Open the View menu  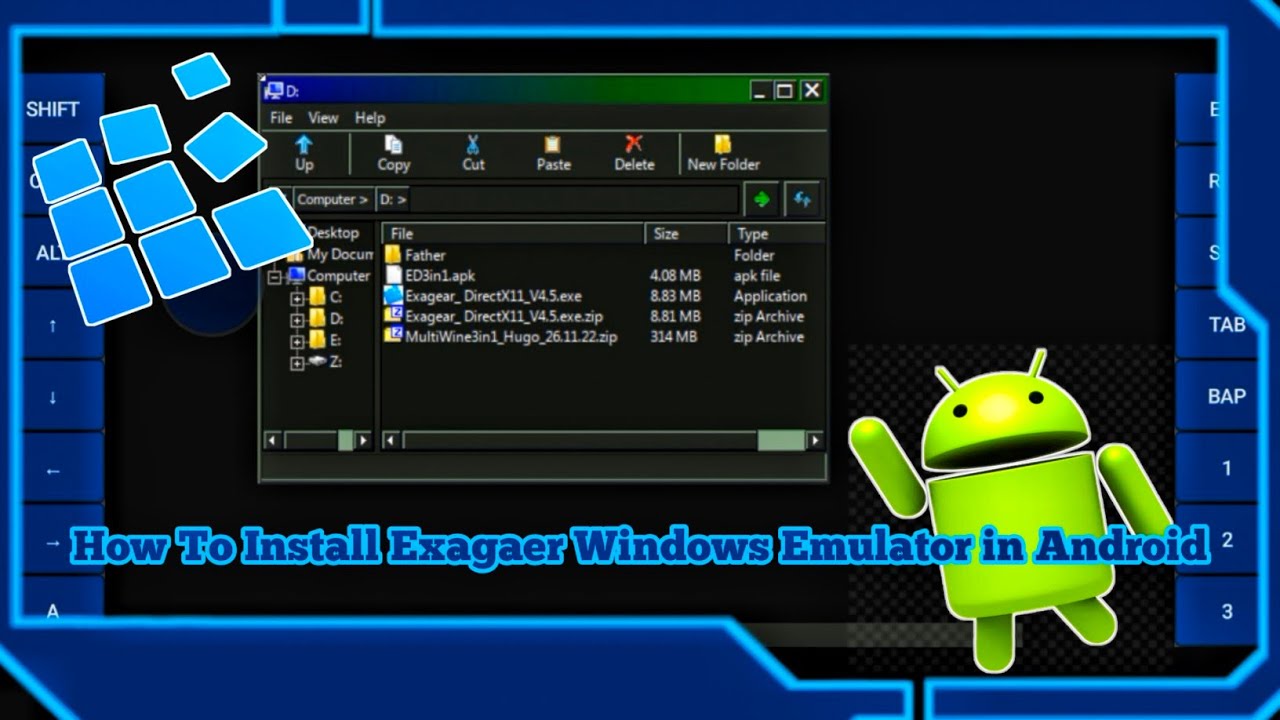(x=323, y=117)
